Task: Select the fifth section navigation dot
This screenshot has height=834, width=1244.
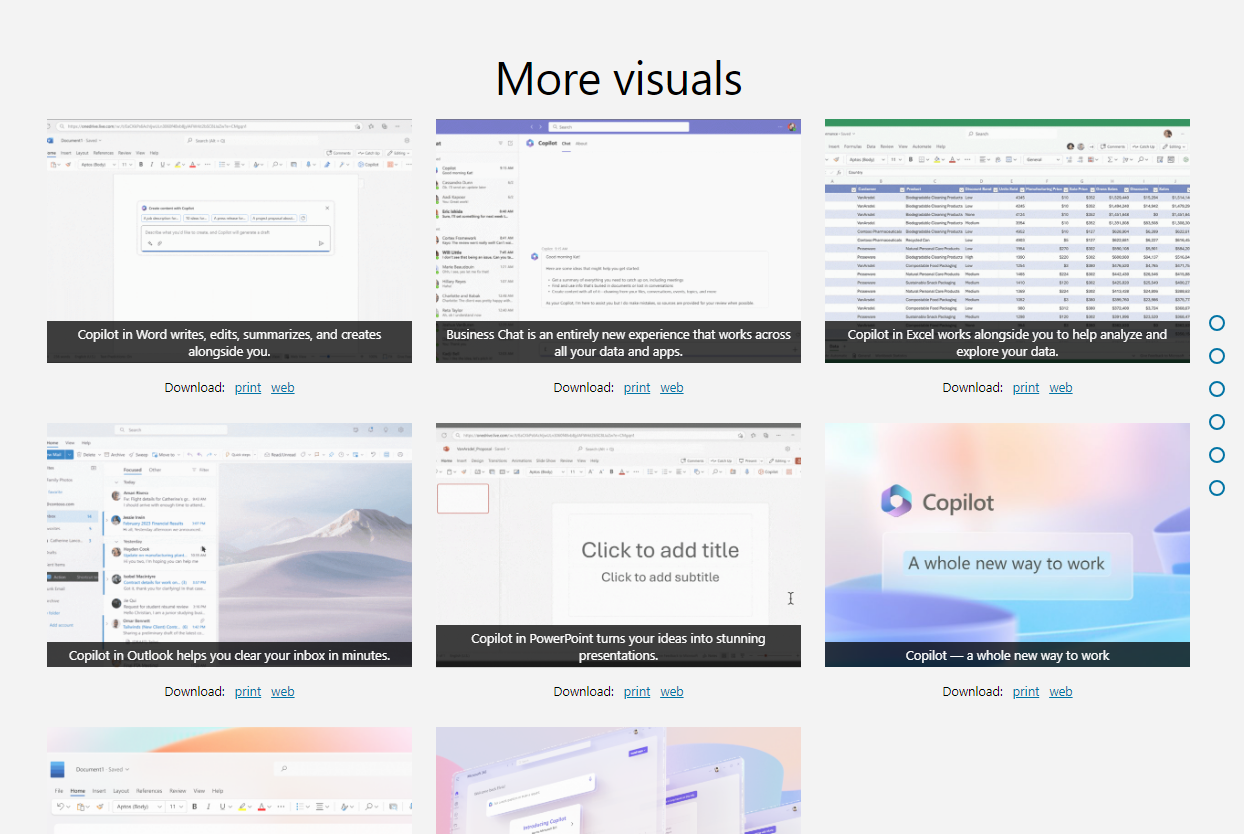Action: click(x=1217, y=455)
